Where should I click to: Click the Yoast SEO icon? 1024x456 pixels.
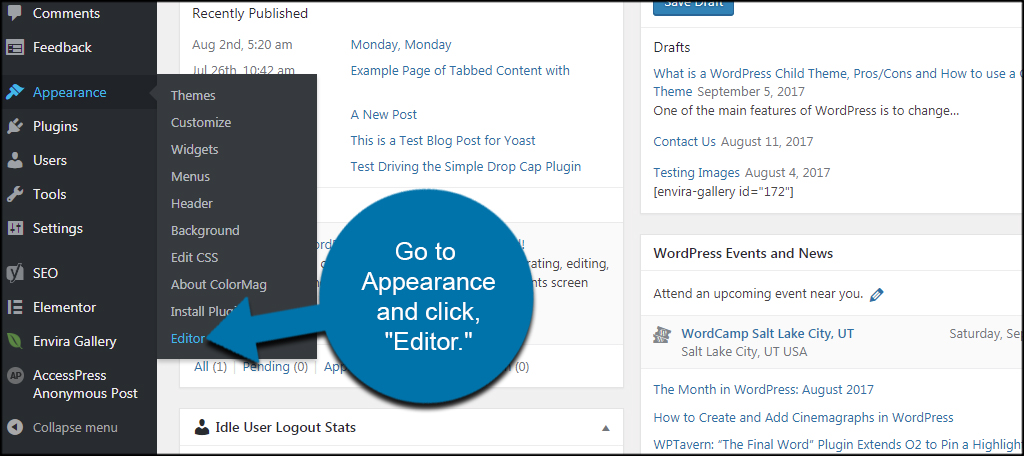14,272
